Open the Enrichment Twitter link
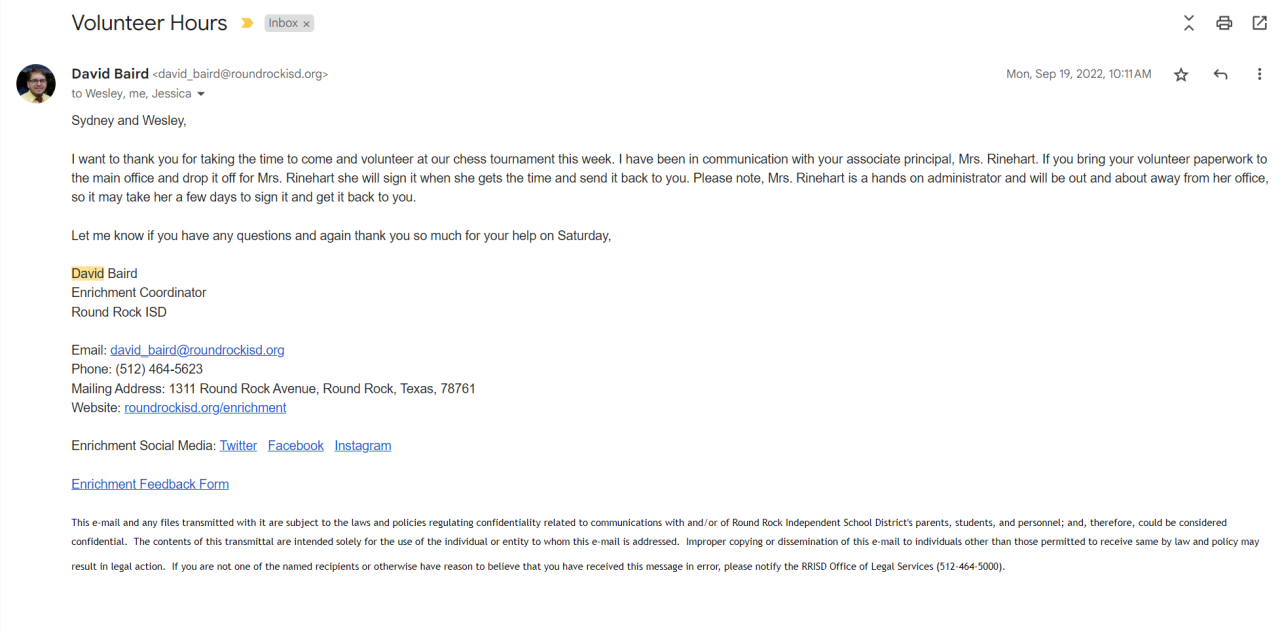Viewport: 1280px width, 632px height. point(238,446)
